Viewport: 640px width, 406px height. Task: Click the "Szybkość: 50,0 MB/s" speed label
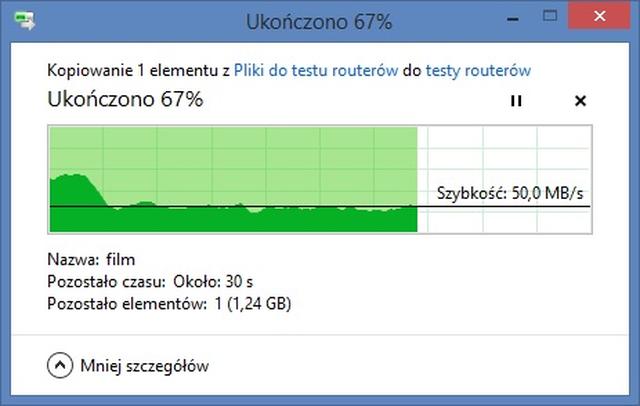click(x=512, y=194)
